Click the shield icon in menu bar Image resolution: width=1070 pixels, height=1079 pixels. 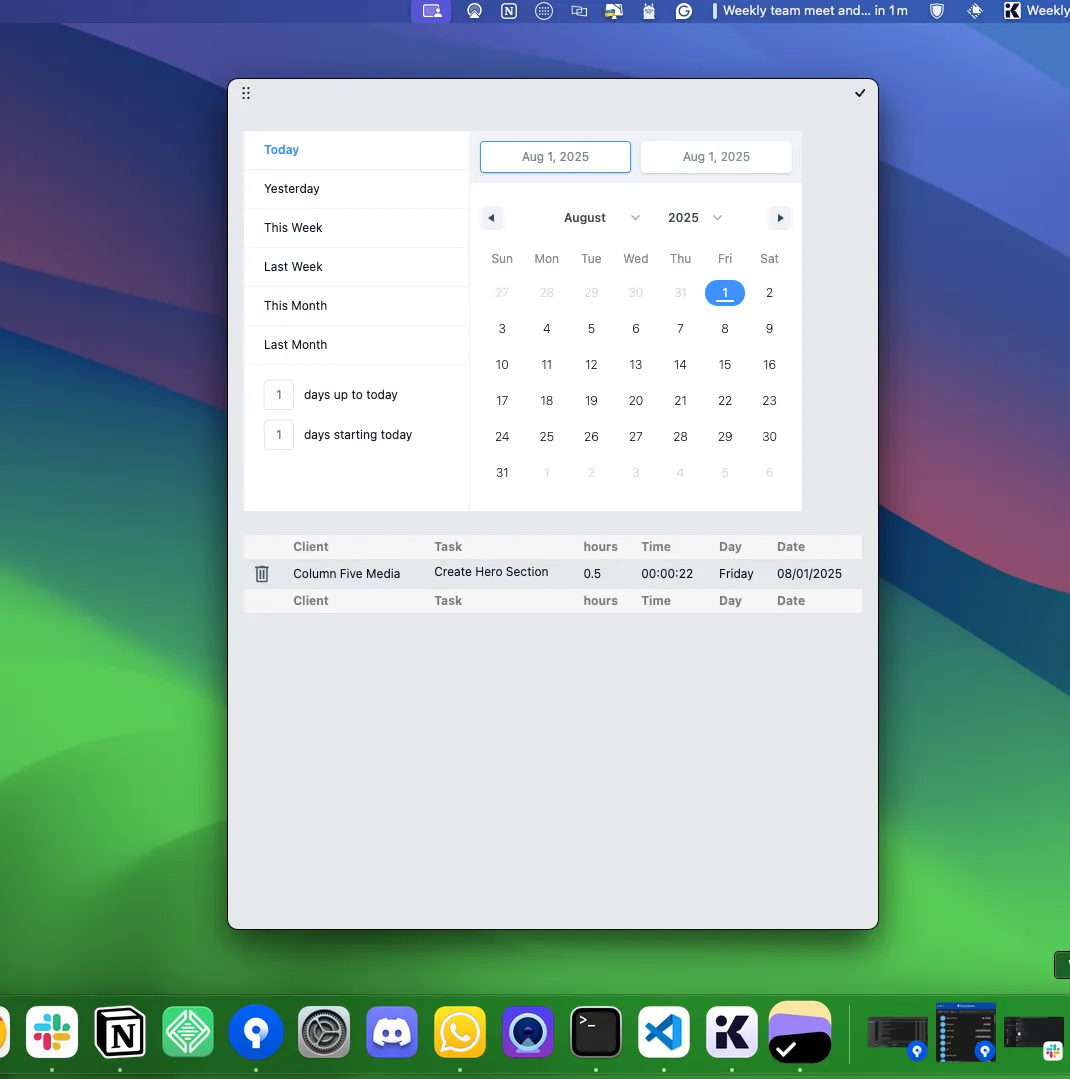pos(937,11)
